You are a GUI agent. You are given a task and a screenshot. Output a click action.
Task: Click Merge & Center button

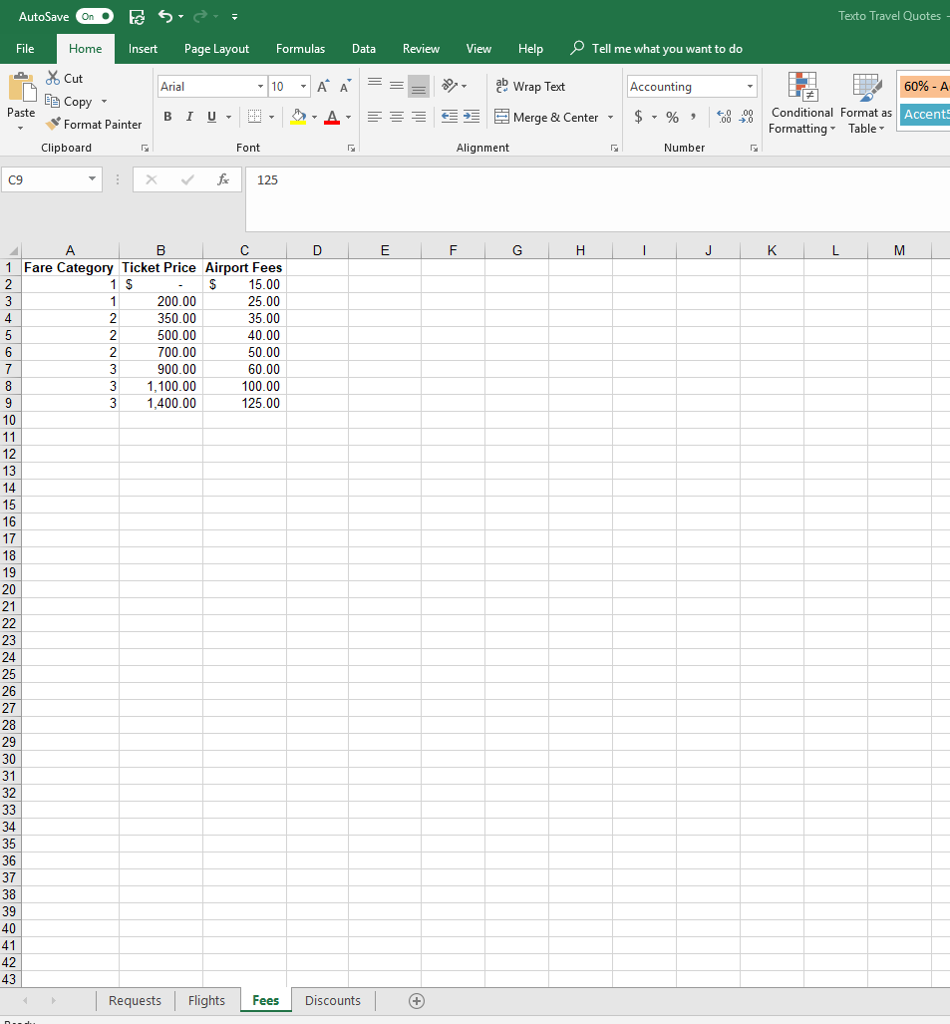(546, 118)
